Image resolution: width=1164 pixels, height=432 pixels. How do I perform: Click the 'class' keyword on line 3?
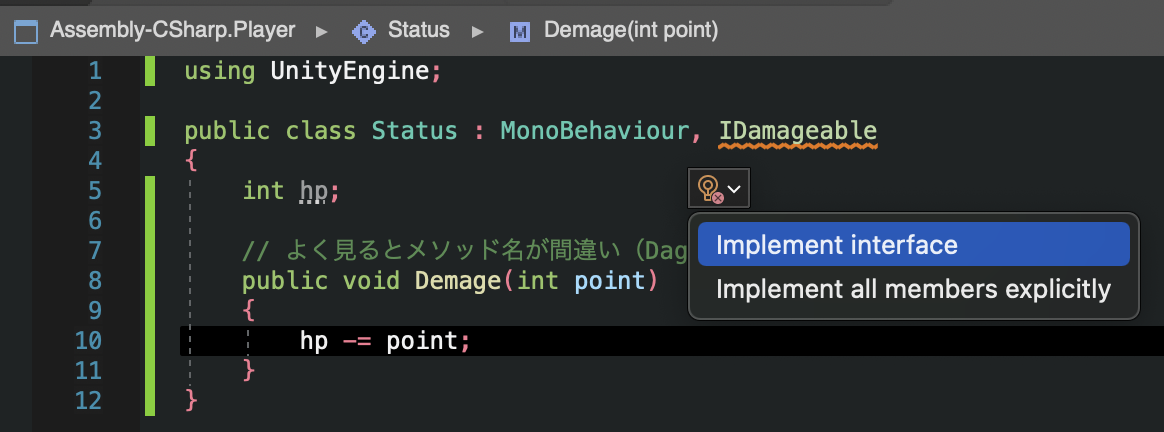coord(321,131)
